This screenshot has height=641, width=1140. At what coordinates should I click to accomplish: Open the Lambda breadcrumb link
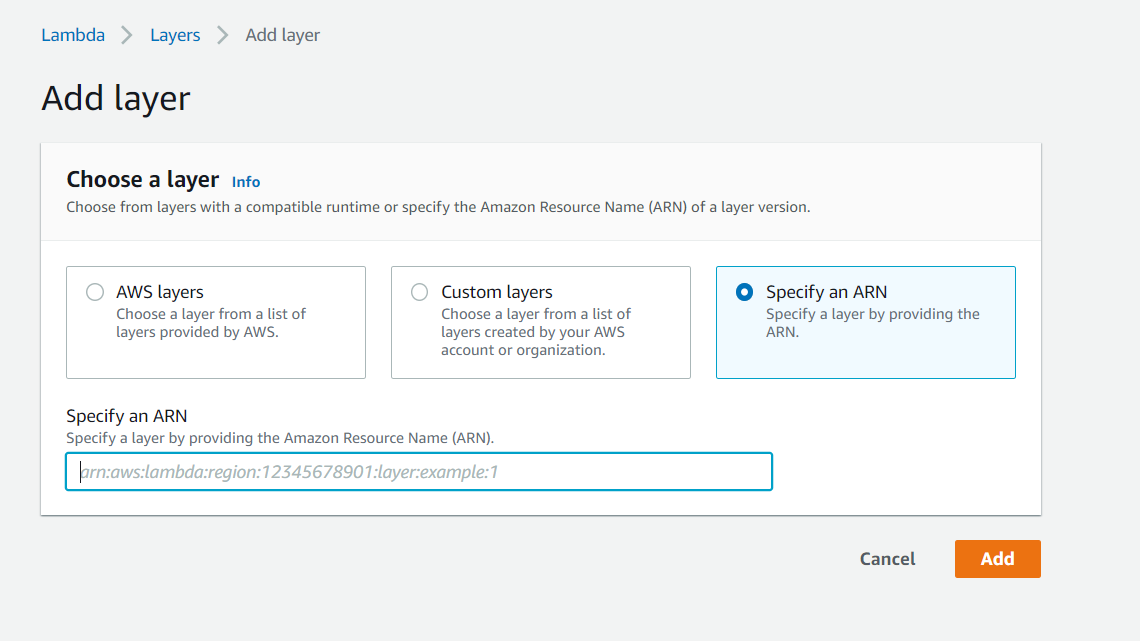tap(72, 35)
